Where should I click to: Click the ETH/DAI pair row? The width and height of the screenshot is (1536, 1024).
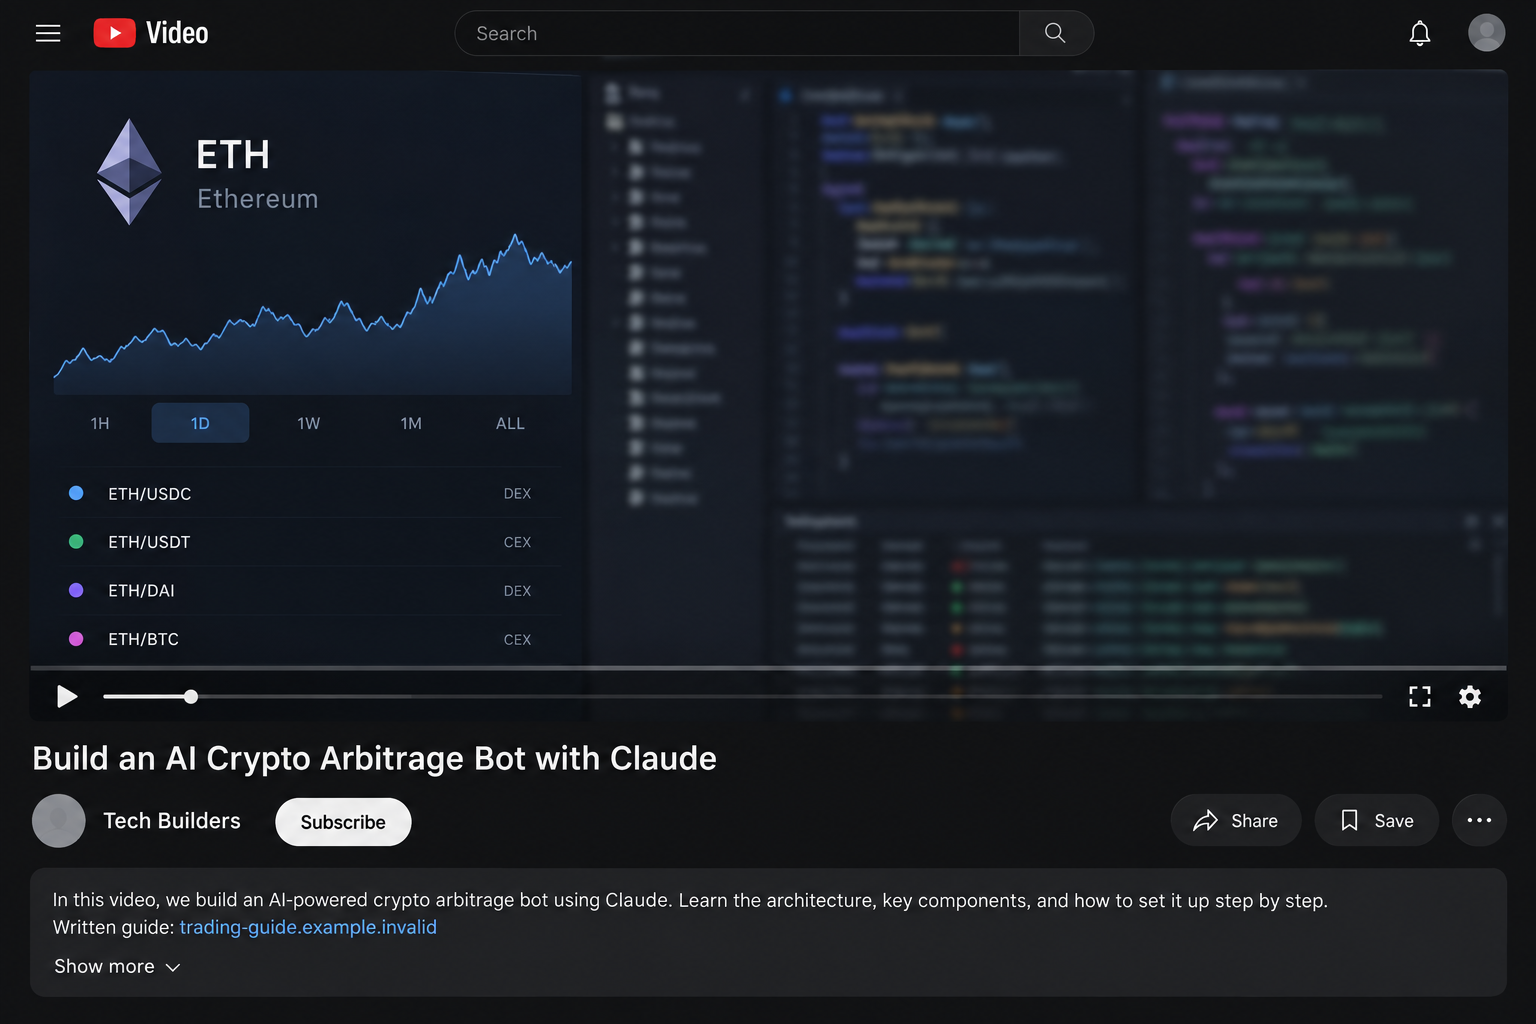coord(306,590)
